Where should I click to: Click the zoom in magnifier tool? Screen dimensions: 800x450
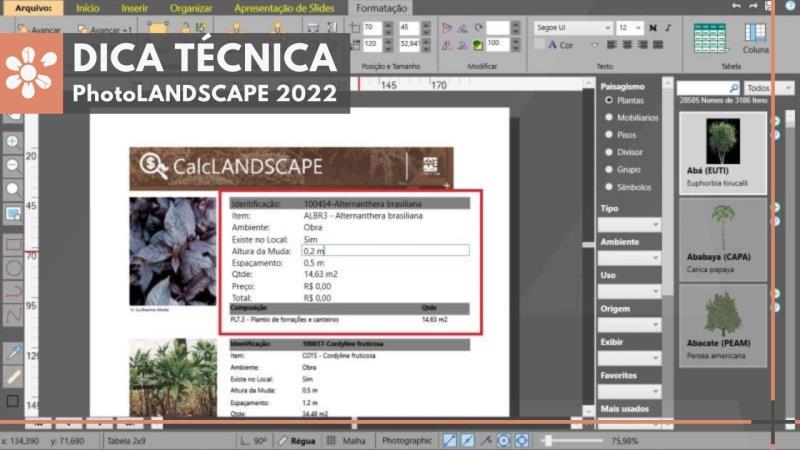point(13,141)
